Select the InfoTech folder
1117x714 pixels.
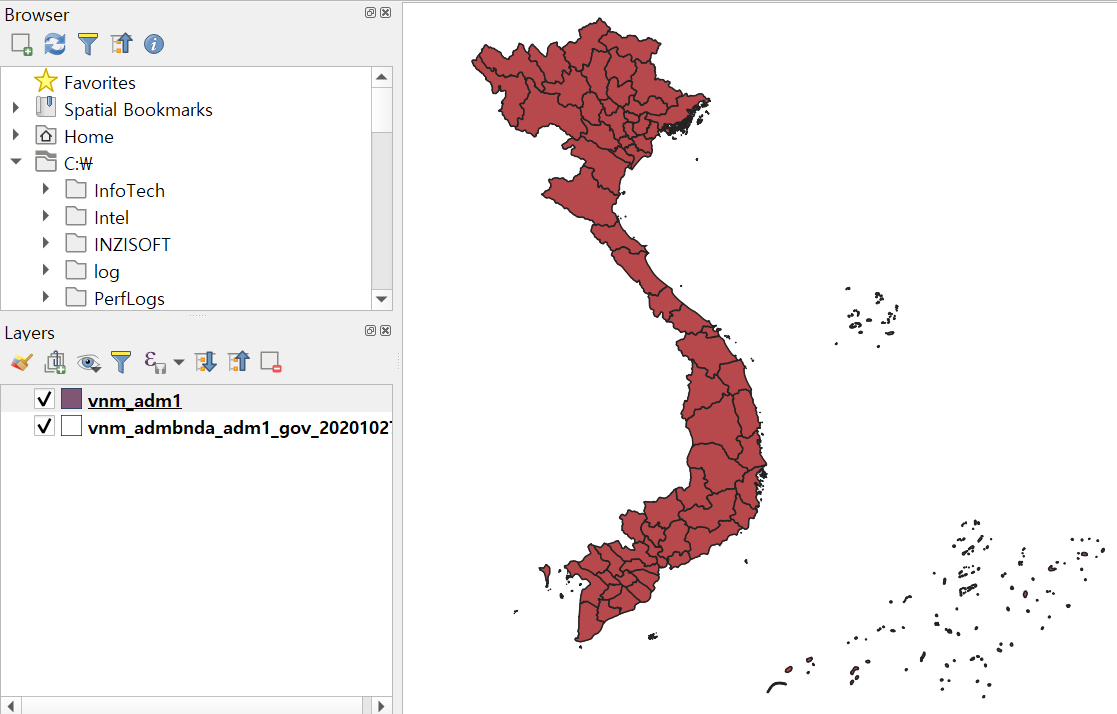[130, 191]
